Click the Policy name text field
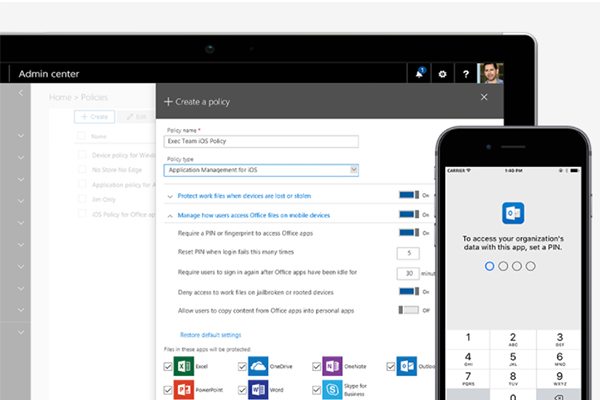Image resolution: width=600 pixels, height=400 pixels. point(261,141)
